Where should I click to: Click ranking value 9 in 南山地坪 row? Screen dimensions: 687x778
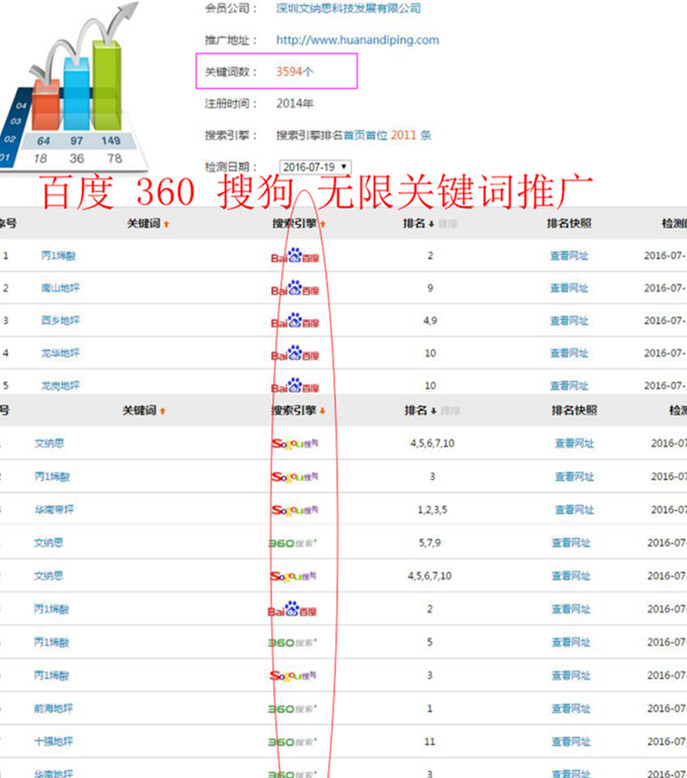(430, 288)
